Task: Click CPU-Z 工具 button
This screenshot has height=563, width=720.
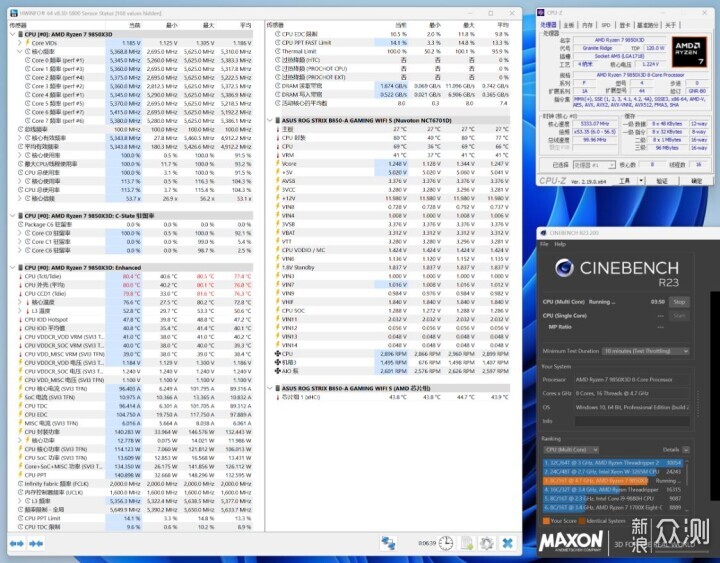Action: click(624, 181)
